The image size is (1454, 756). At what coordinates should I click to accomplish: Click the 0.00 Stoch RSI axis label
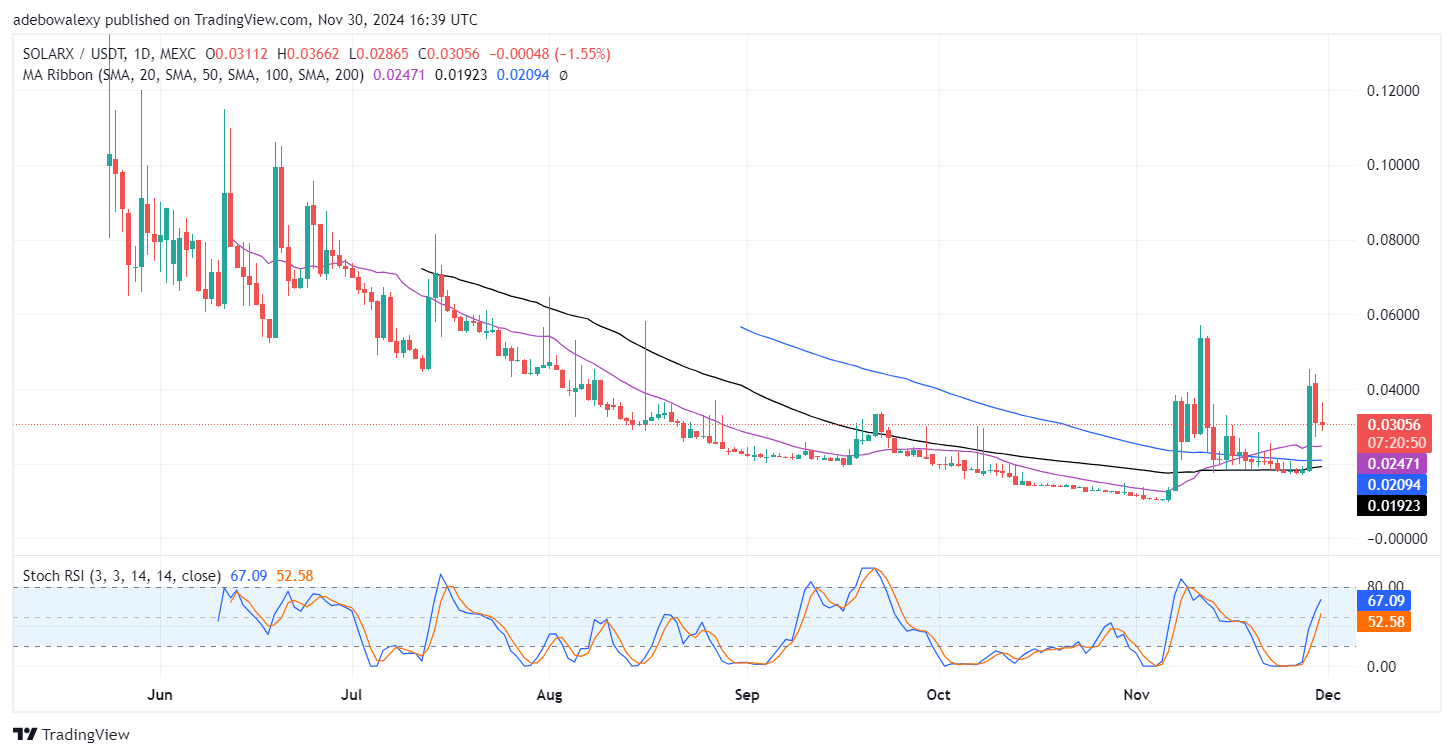(x=1379, y=666)
